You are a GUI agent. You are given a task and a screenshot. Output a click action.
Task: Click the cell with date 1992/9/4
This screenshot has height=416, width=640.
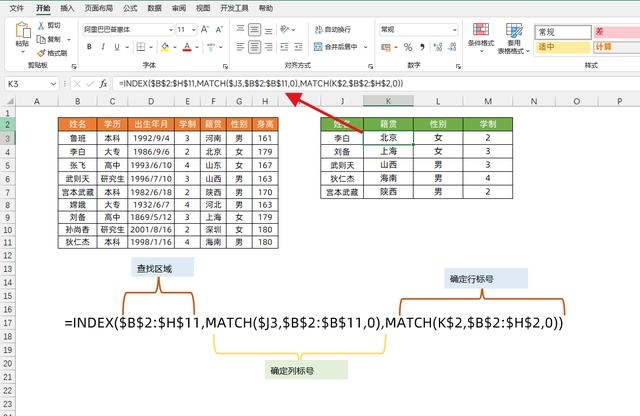[151, 138]
